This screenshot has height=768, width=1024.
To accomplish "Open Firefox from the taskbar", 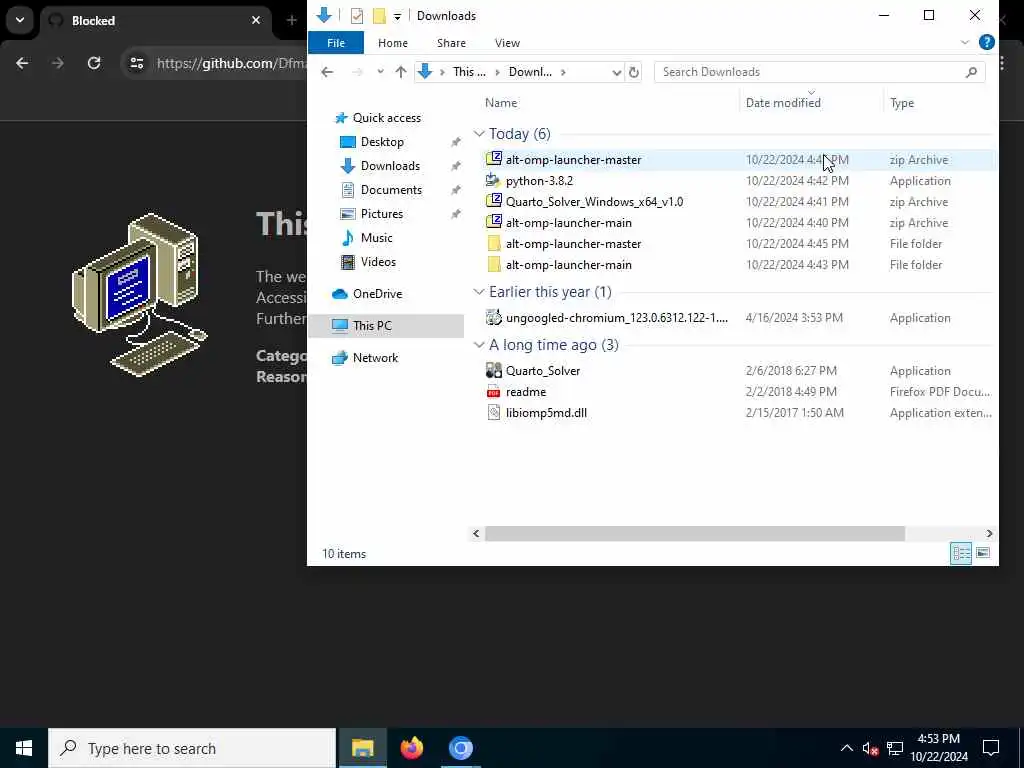I will point(411,748).
